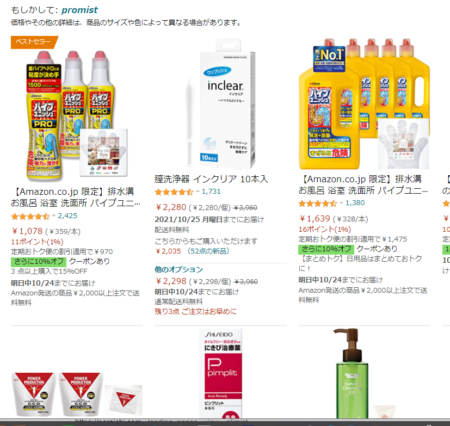Click the ベストセラー orange badge
450x426 pixels.
tap(34, 42)
